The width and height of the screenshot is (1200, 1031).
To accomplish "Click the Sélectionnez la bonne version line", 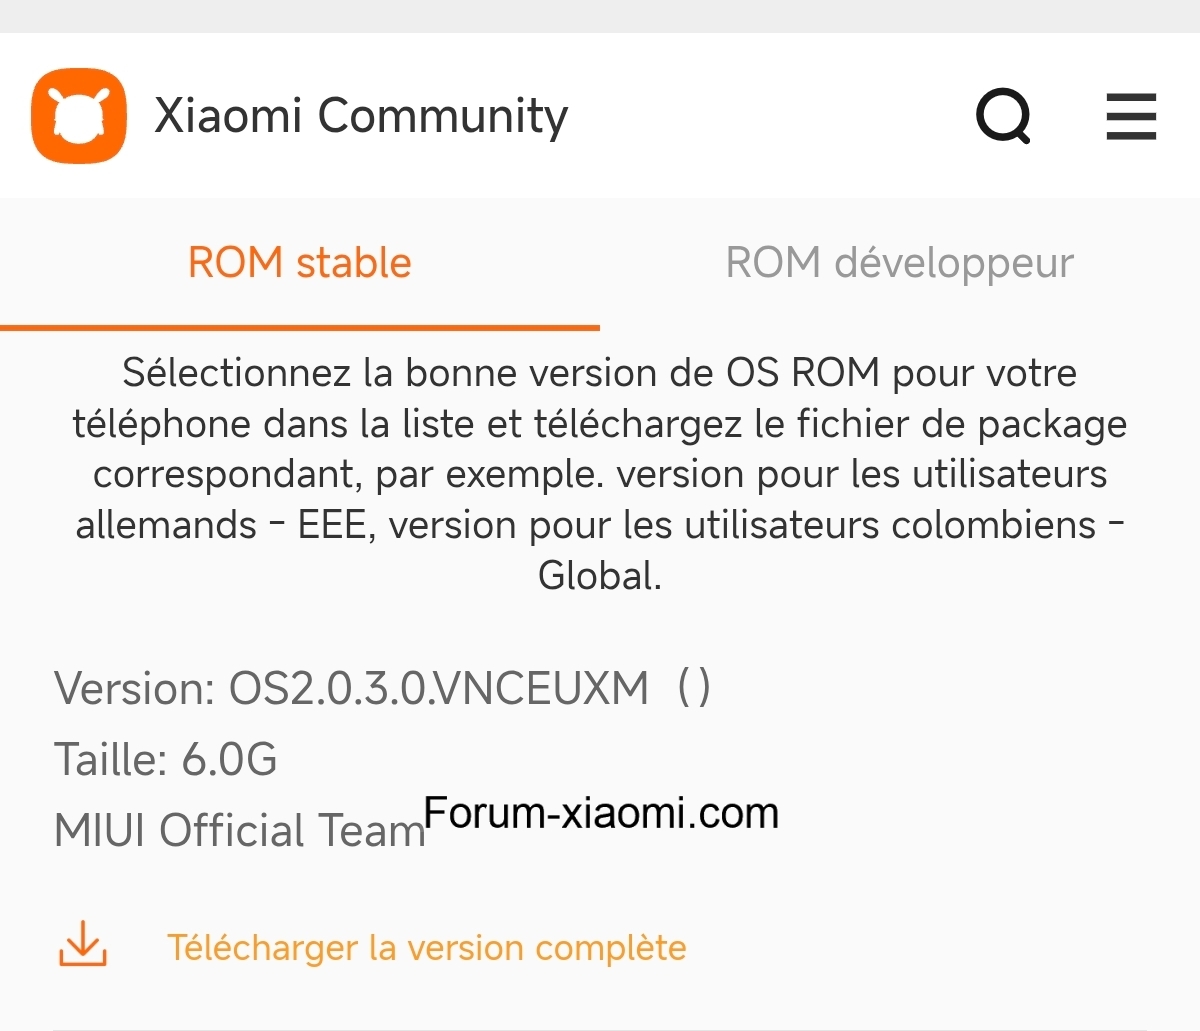I will click(600, 373).
